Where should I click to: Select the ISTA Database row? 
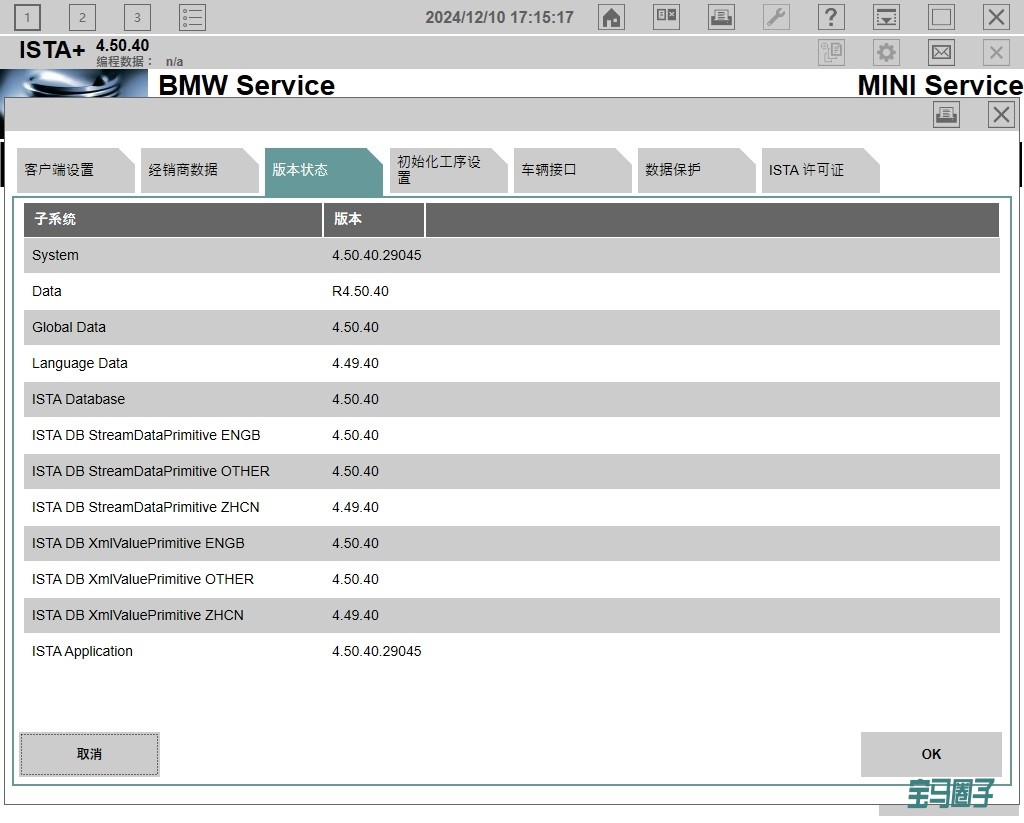click(511, 399)
